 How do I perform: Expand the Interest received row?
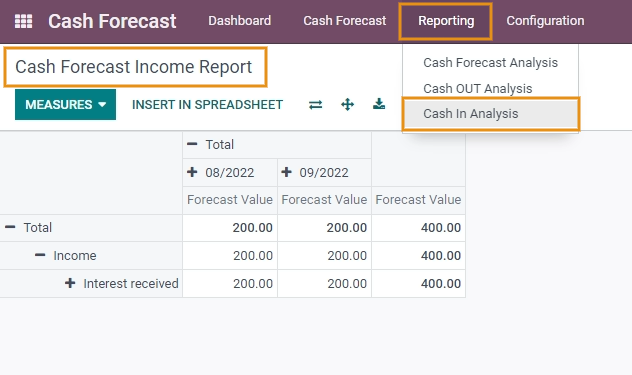[x=70, y=283]
